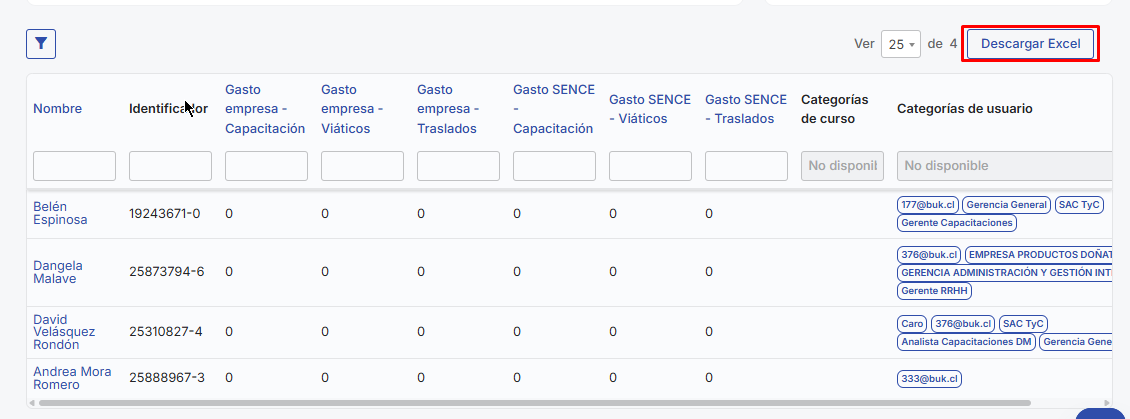Sort by Gasto empresa - Viáticos column

pyautogui.click(x=346, y=108)
